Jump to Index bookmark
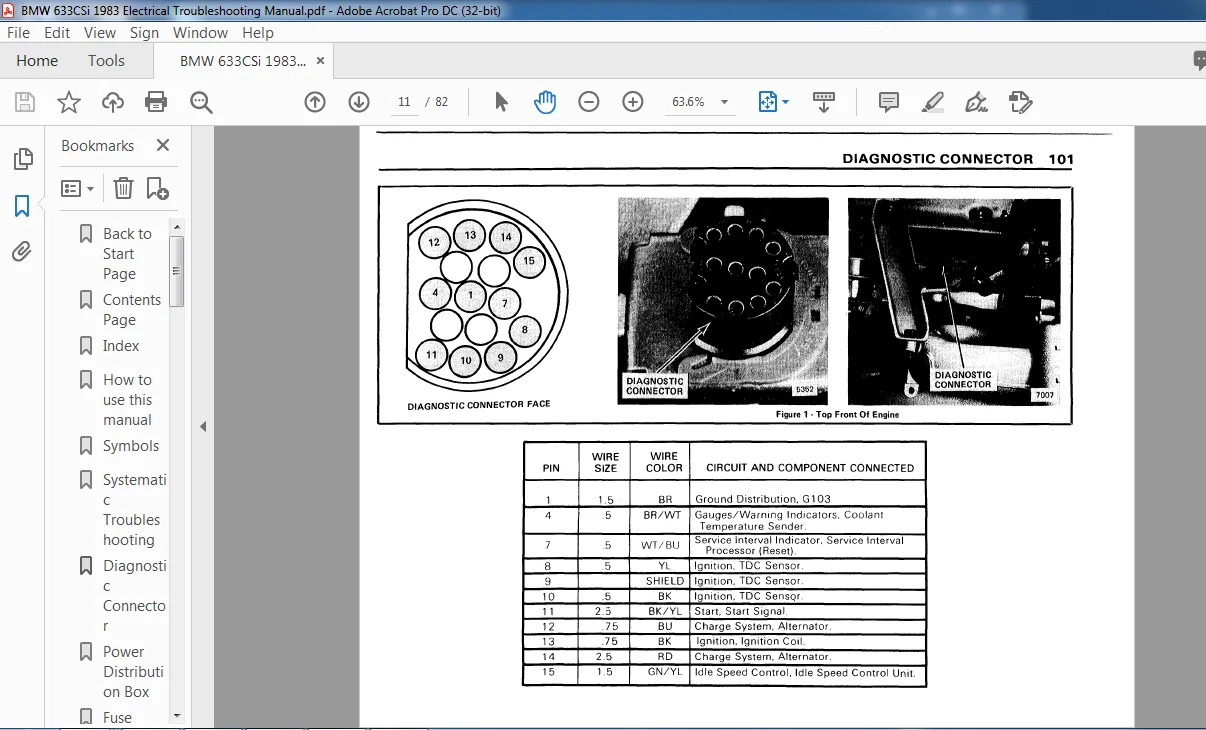1206x730 pixels. (121, 346)
